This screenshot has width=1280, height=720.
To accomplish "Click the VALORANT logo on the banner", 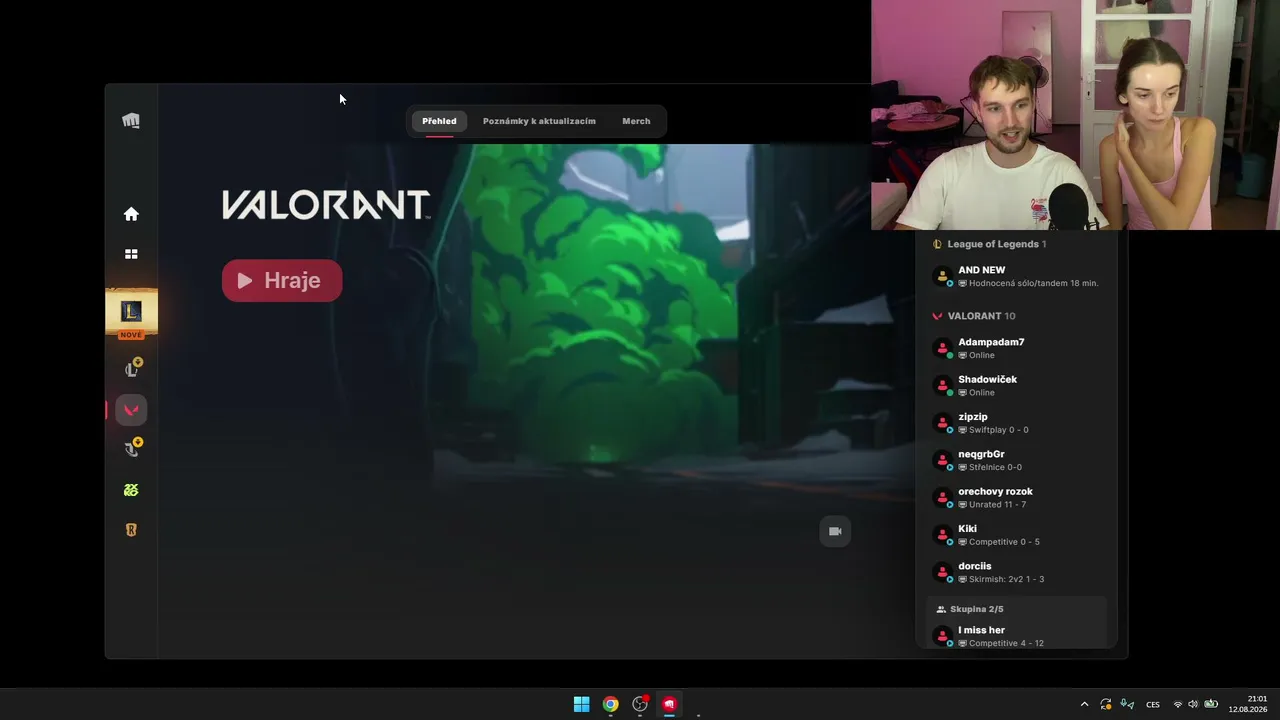I will 326,205.
